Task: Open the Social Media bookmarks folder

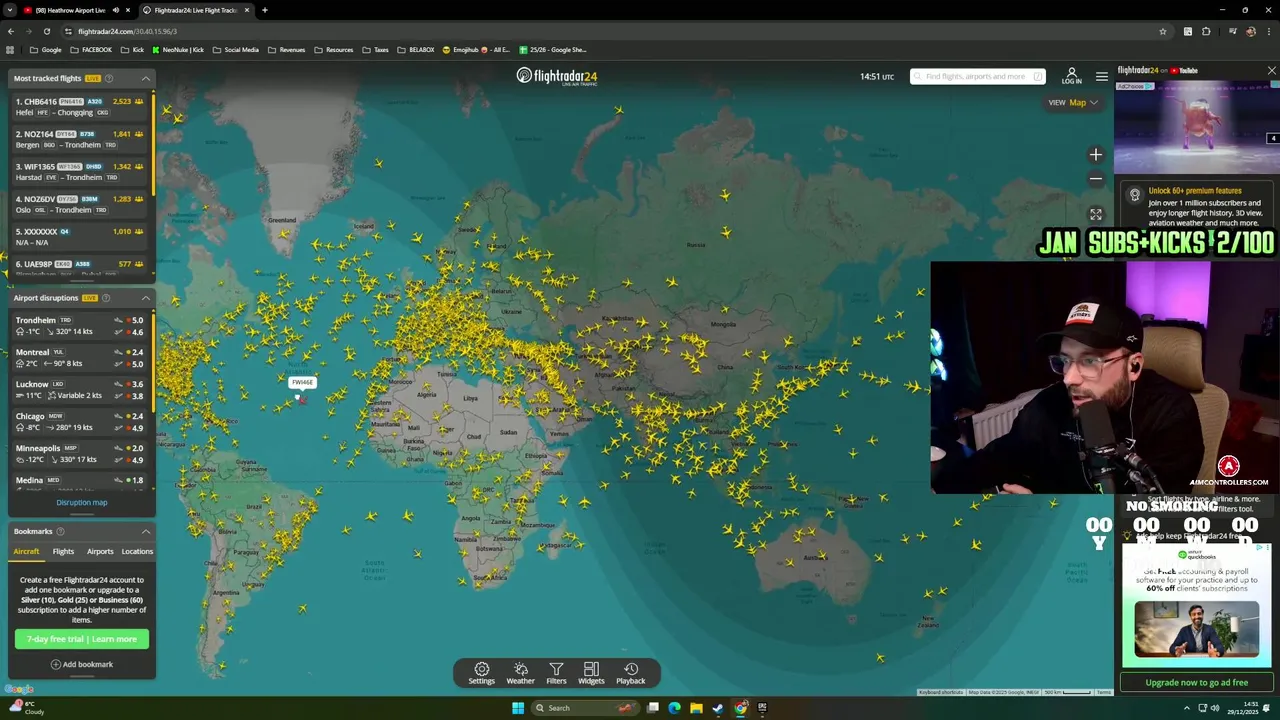Action: pos(236,50)
